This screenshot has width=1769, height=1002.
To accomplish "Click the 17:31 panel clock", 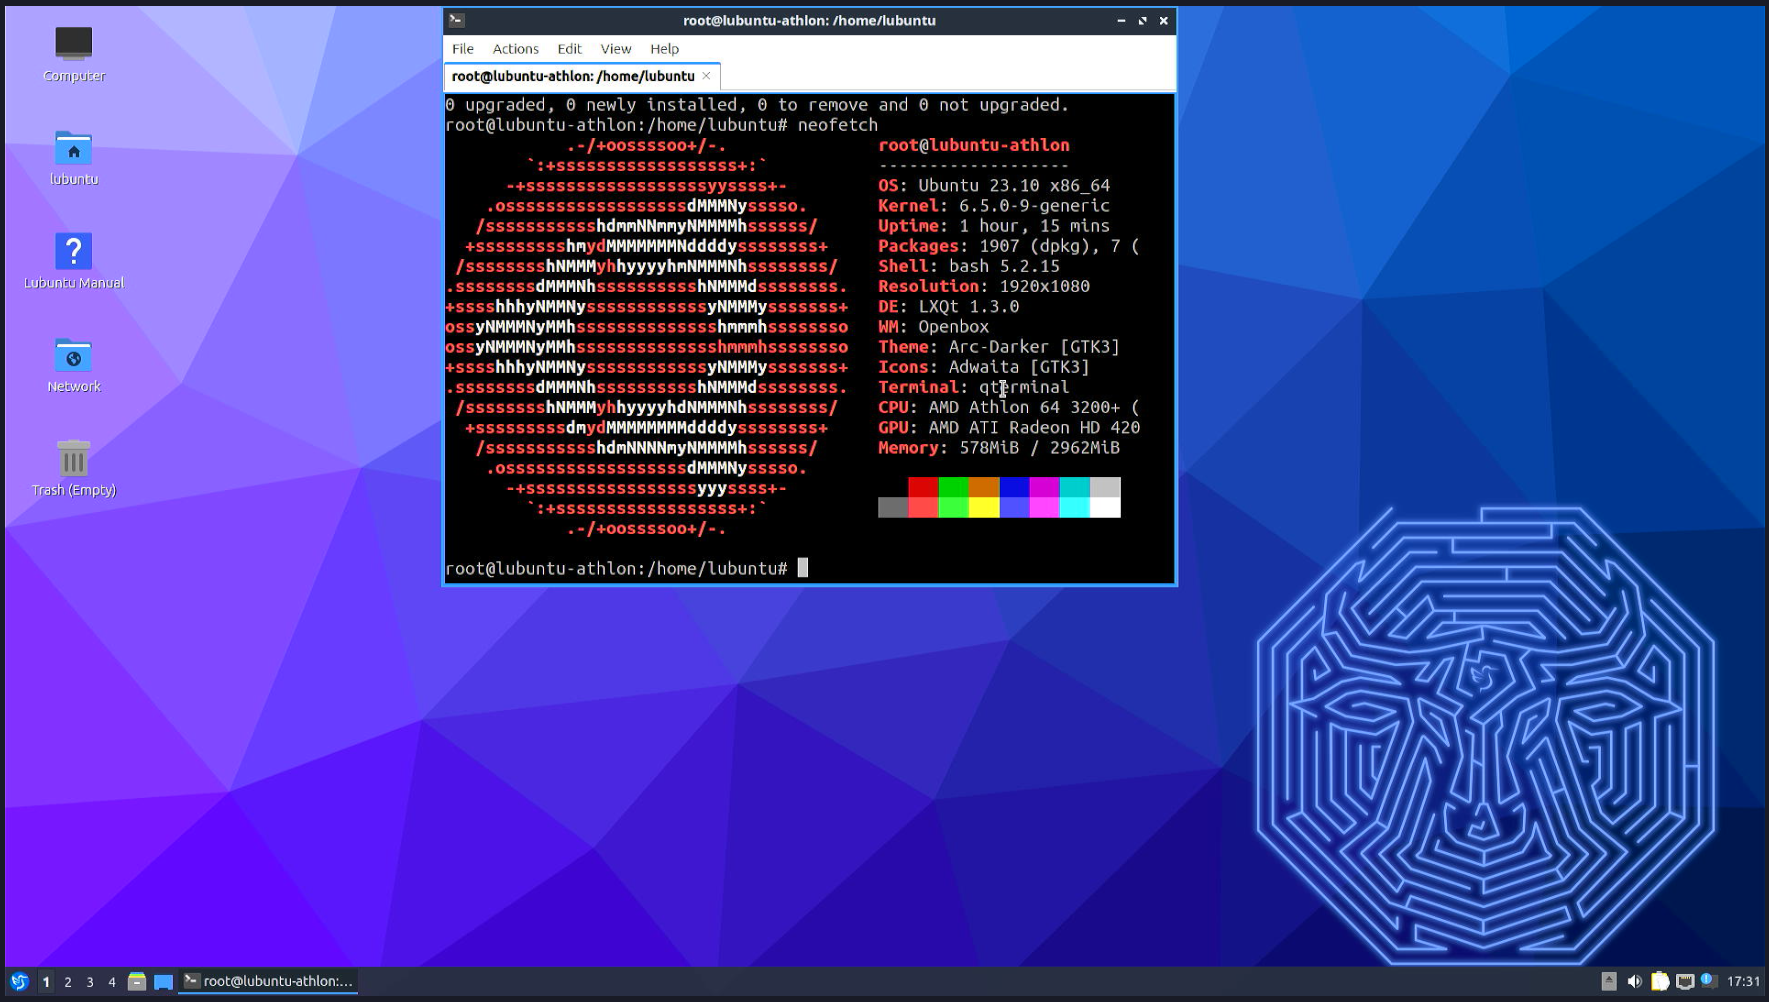I will pos(1743,981).
